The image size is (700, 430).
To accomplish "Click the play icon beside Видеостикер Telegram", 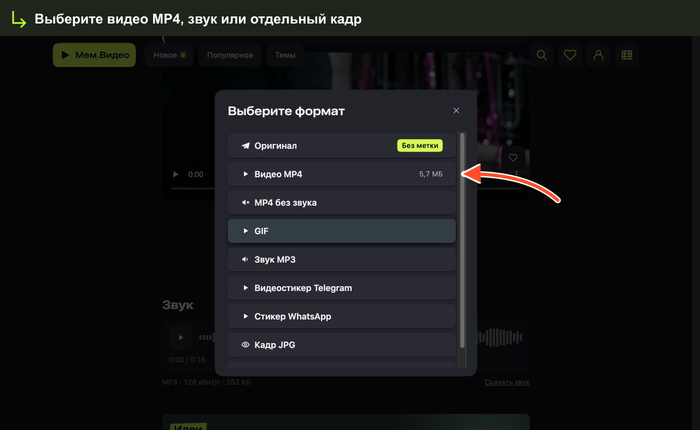I will pyautogui.click(x=245, y=288).
